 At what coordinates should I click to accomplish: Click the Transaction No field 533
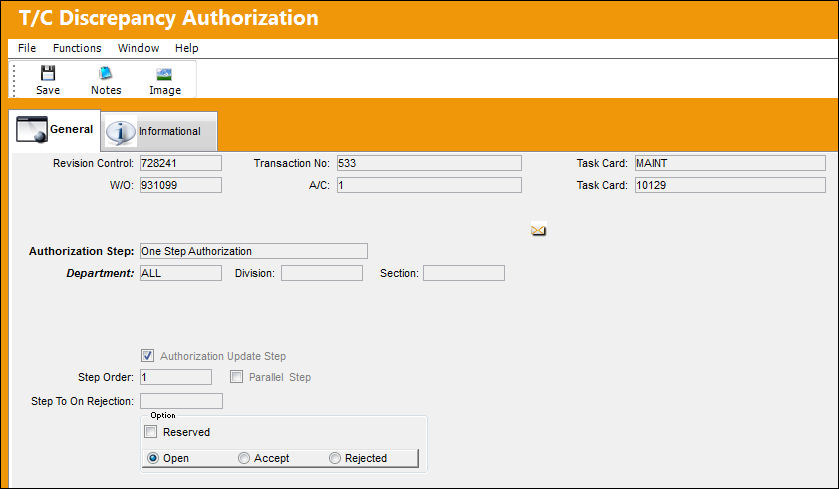(x=429, y=163)
